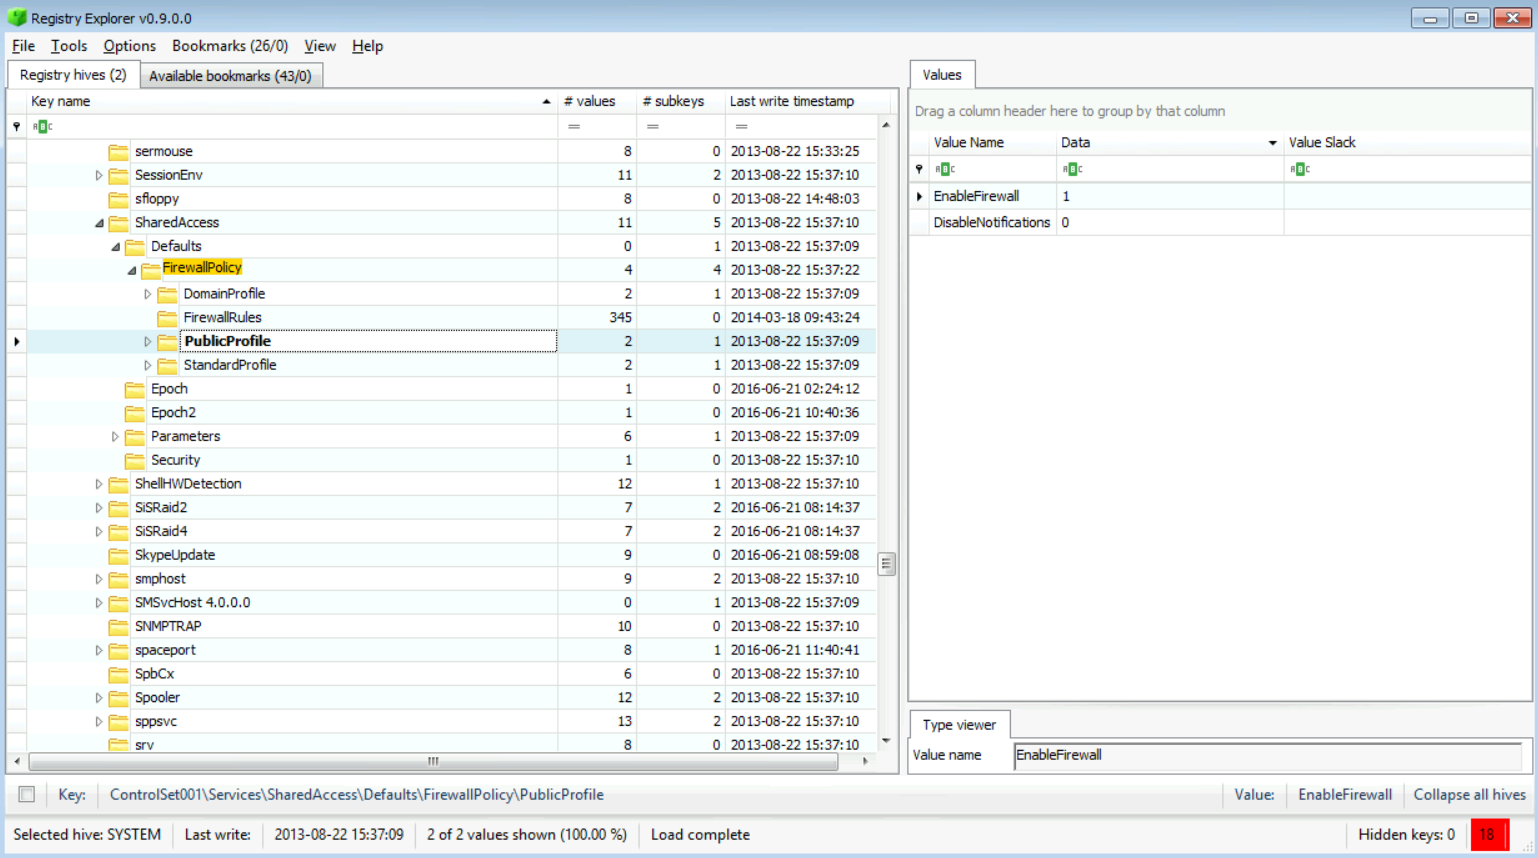Image resolution: width=1538 pixels, height=858 pixels.
Task: Click the Registry Explorer app icon
Action: 16,18
